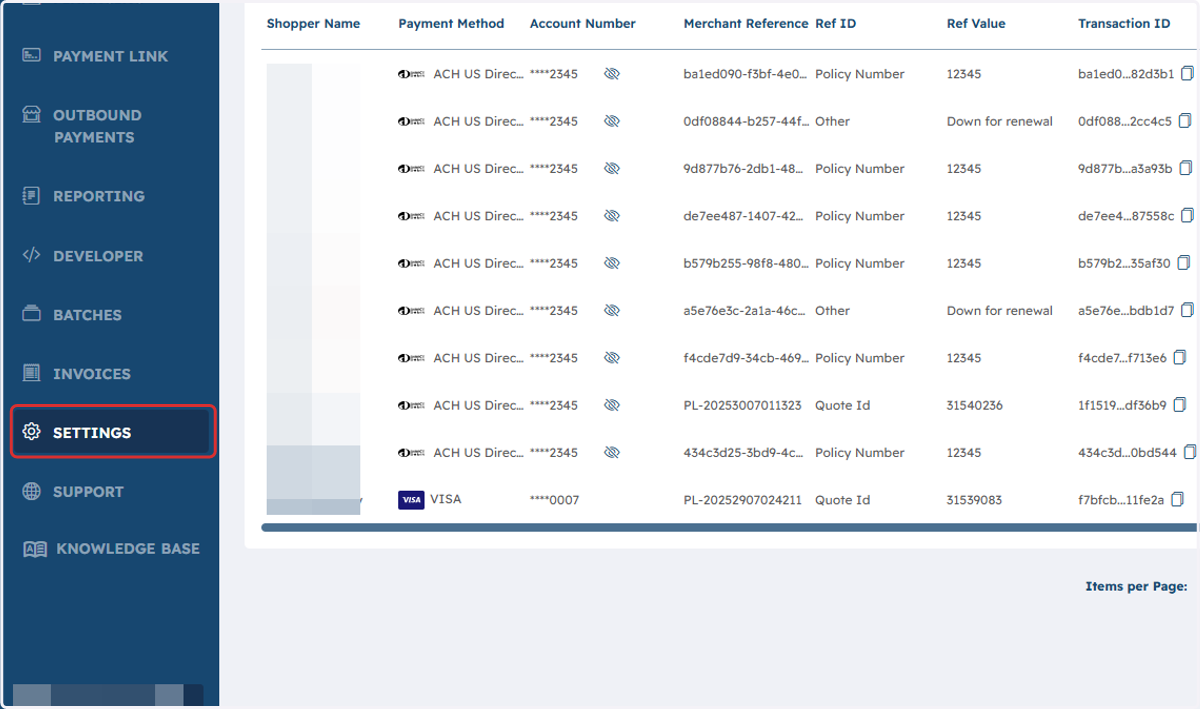The width and height of the screenshot is (1200, 709).
Task: Click ACH logo in the ba1ed090 row
Action: point(411,74)
